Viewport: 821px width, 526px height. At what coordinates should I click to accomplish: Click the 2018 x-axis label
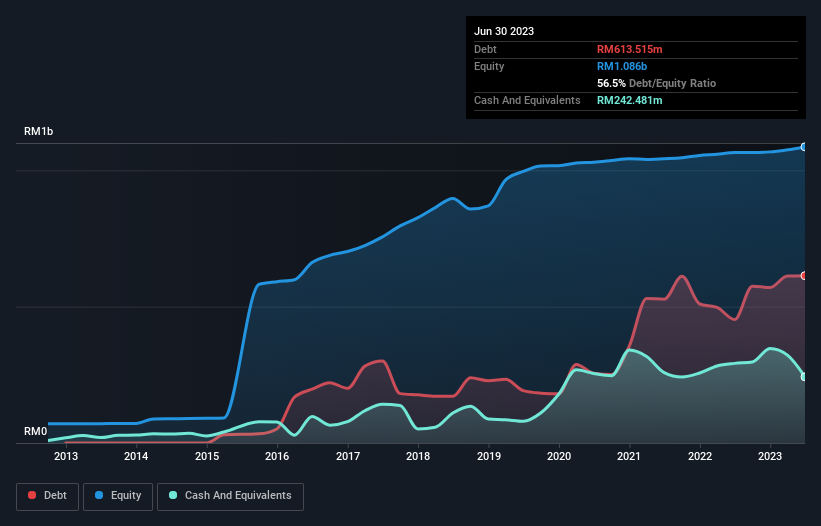tap(418, 456)
